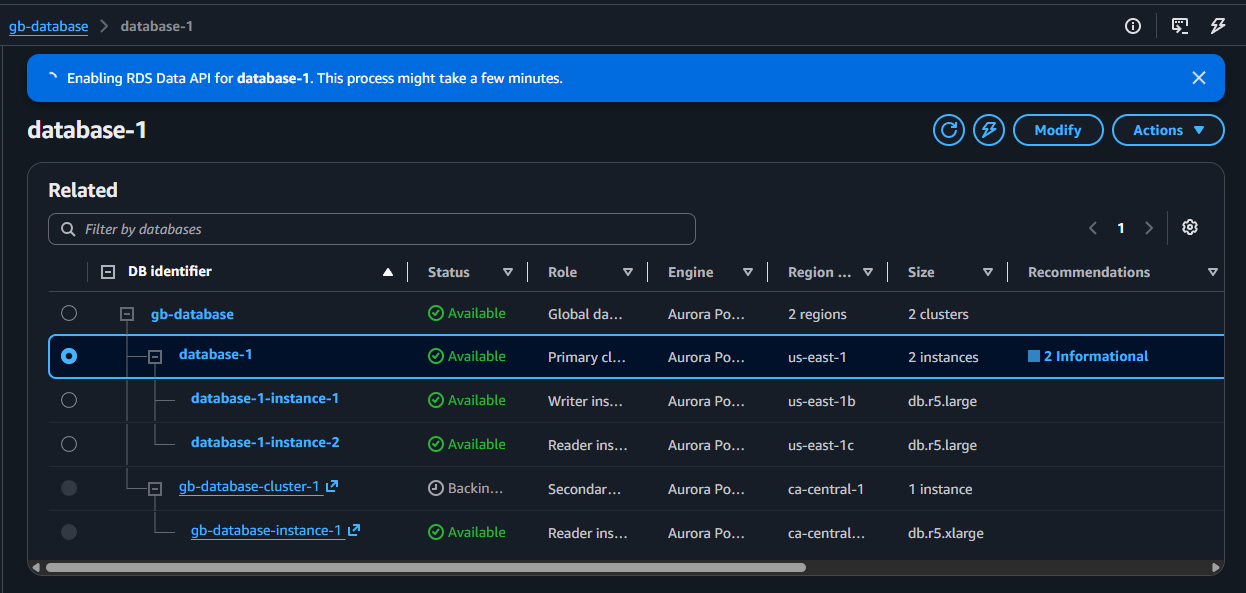Click the Available status of gb-database
The height and width of the screenshot is (593, 1246).
(467, 313)
